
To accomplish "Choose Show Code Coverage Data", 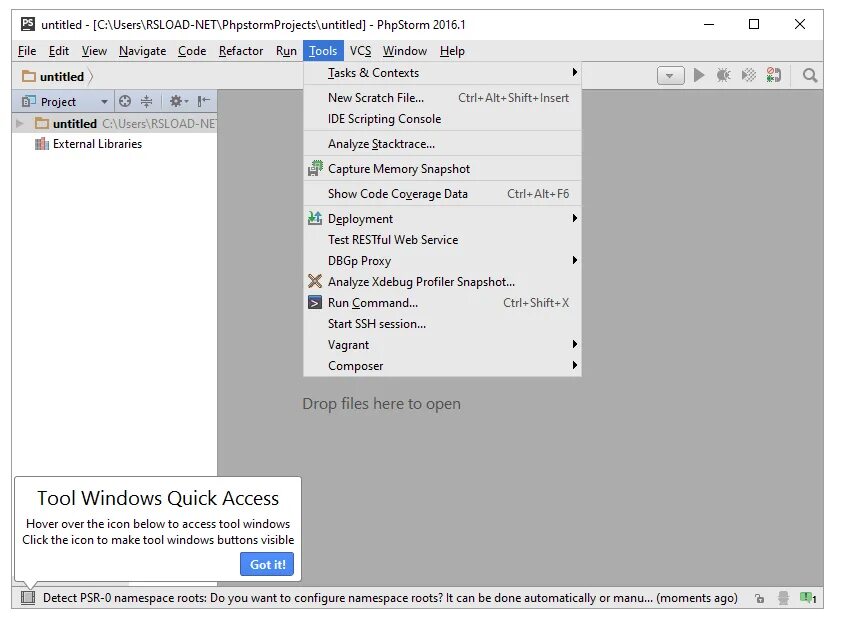I will pos(442,194).
